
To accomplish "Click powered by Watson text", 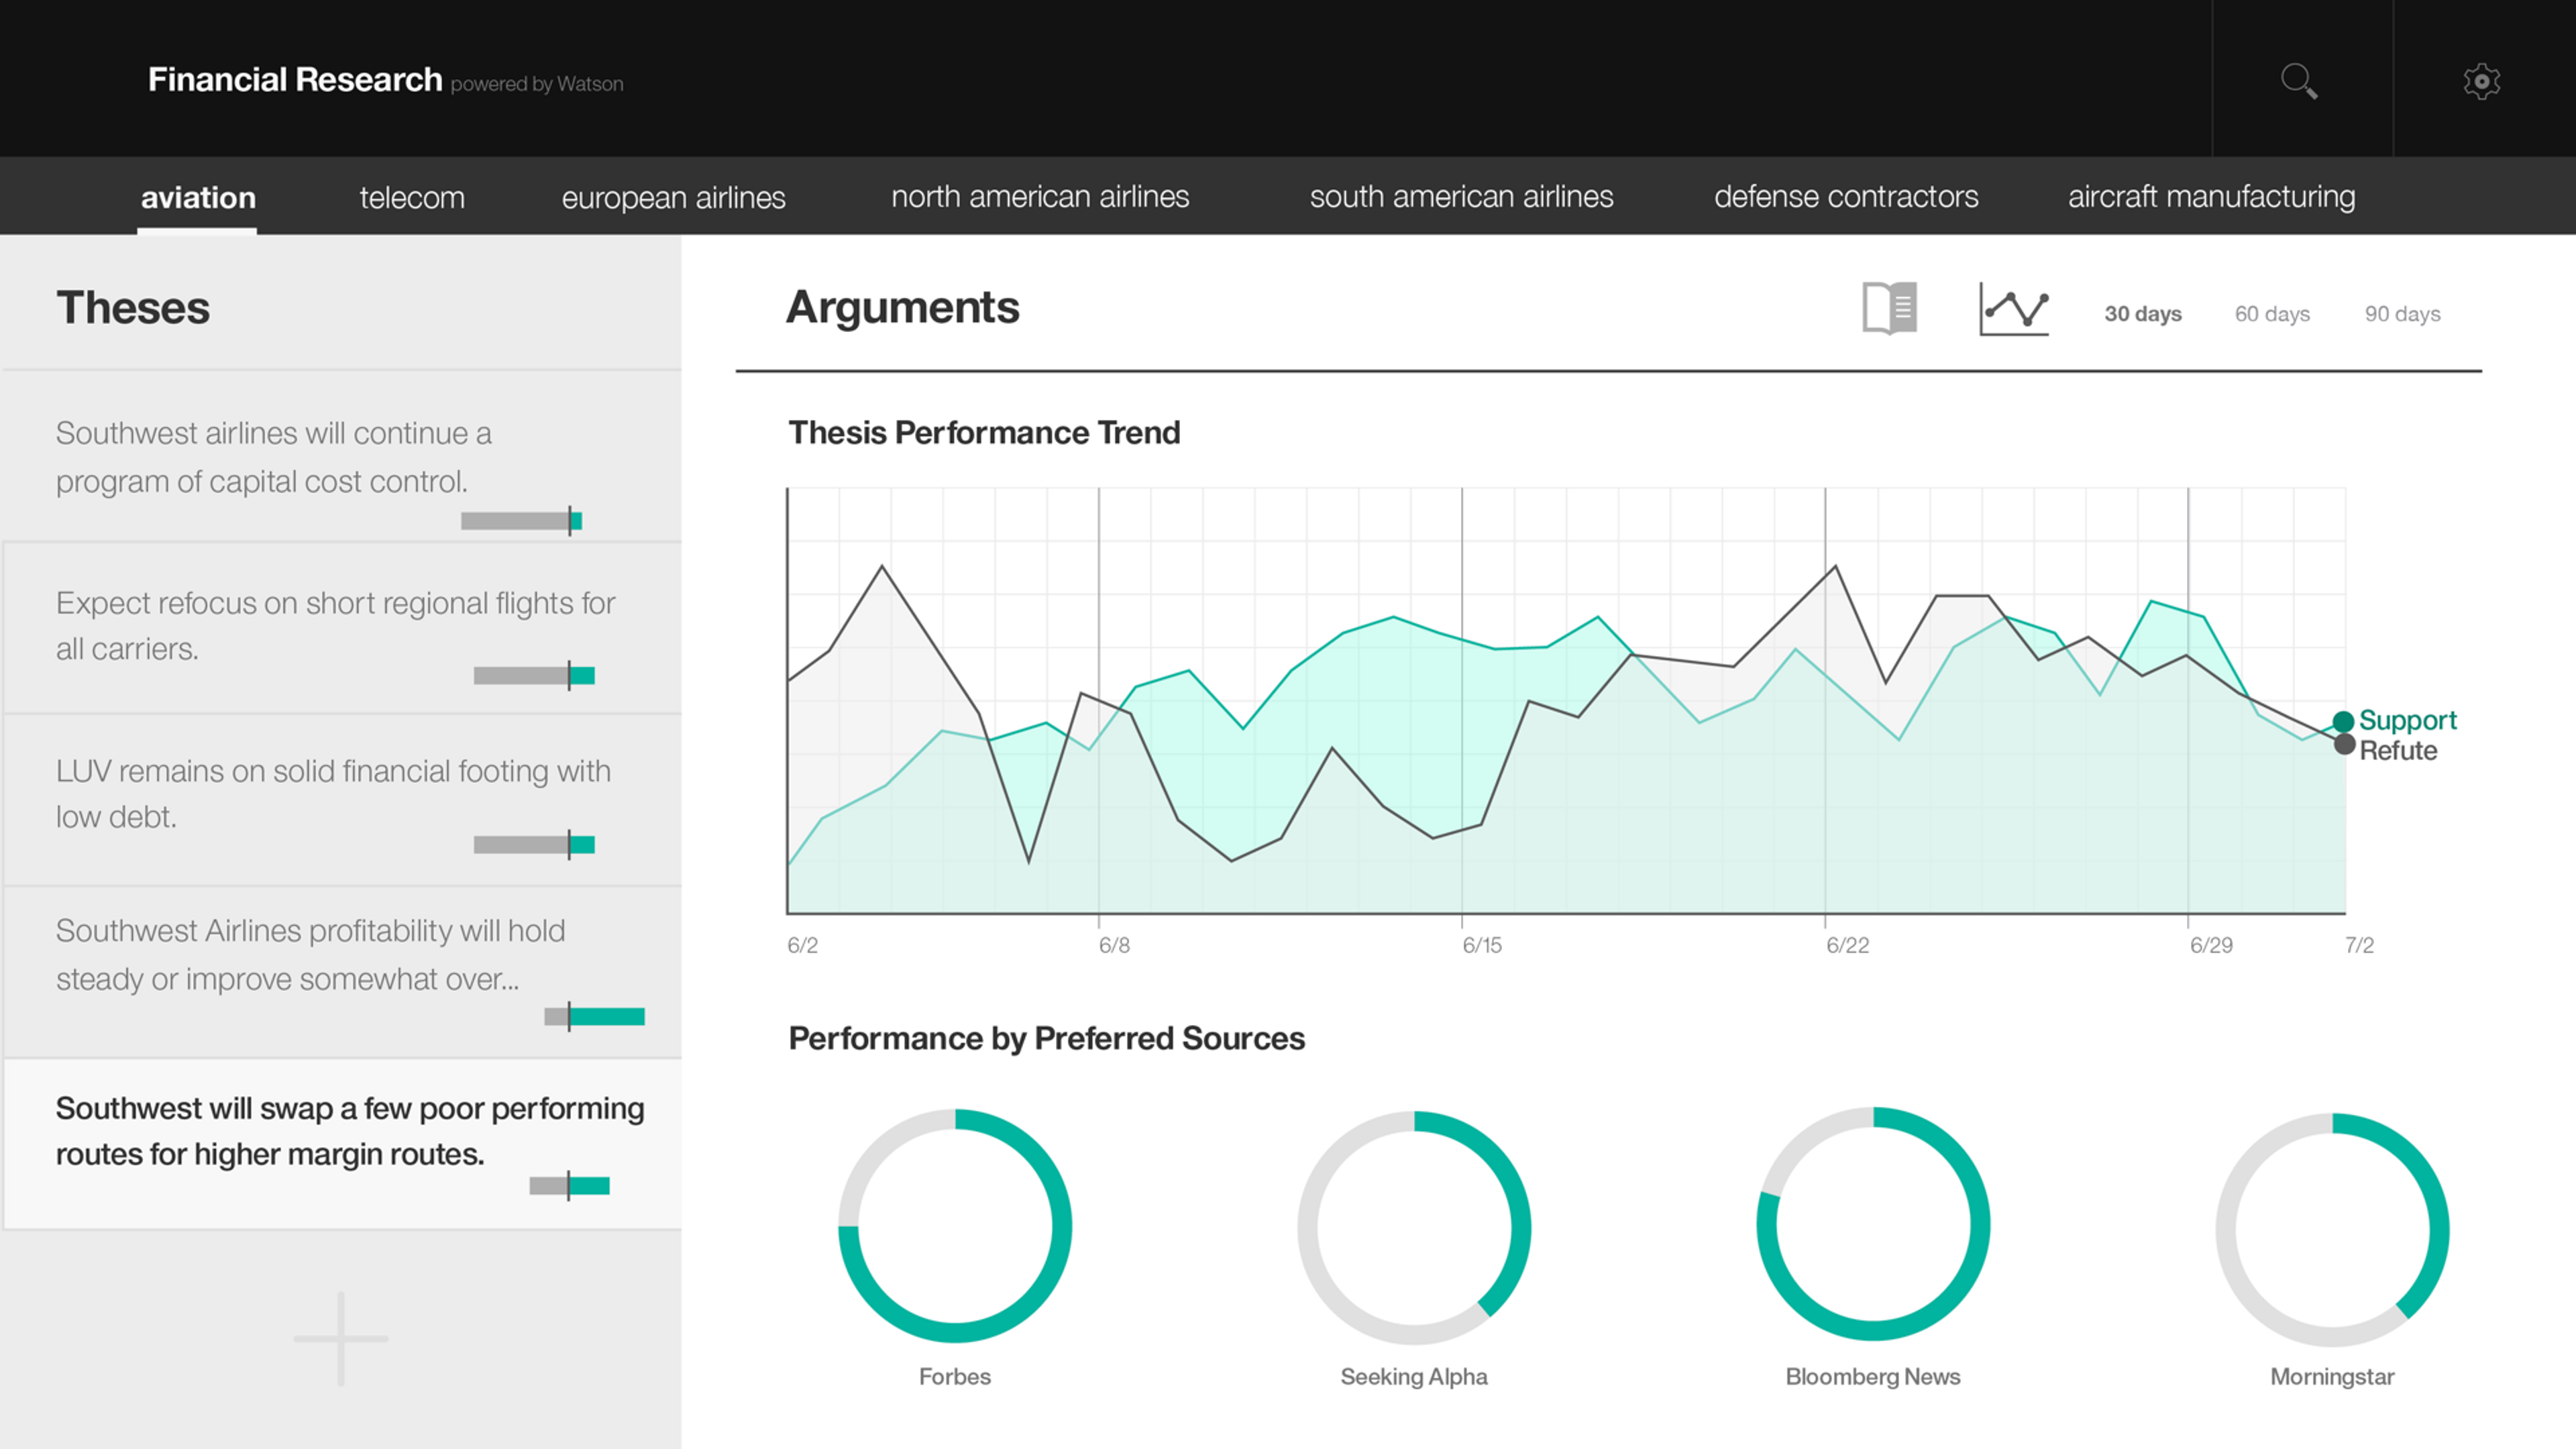I will tap(537, 84).
